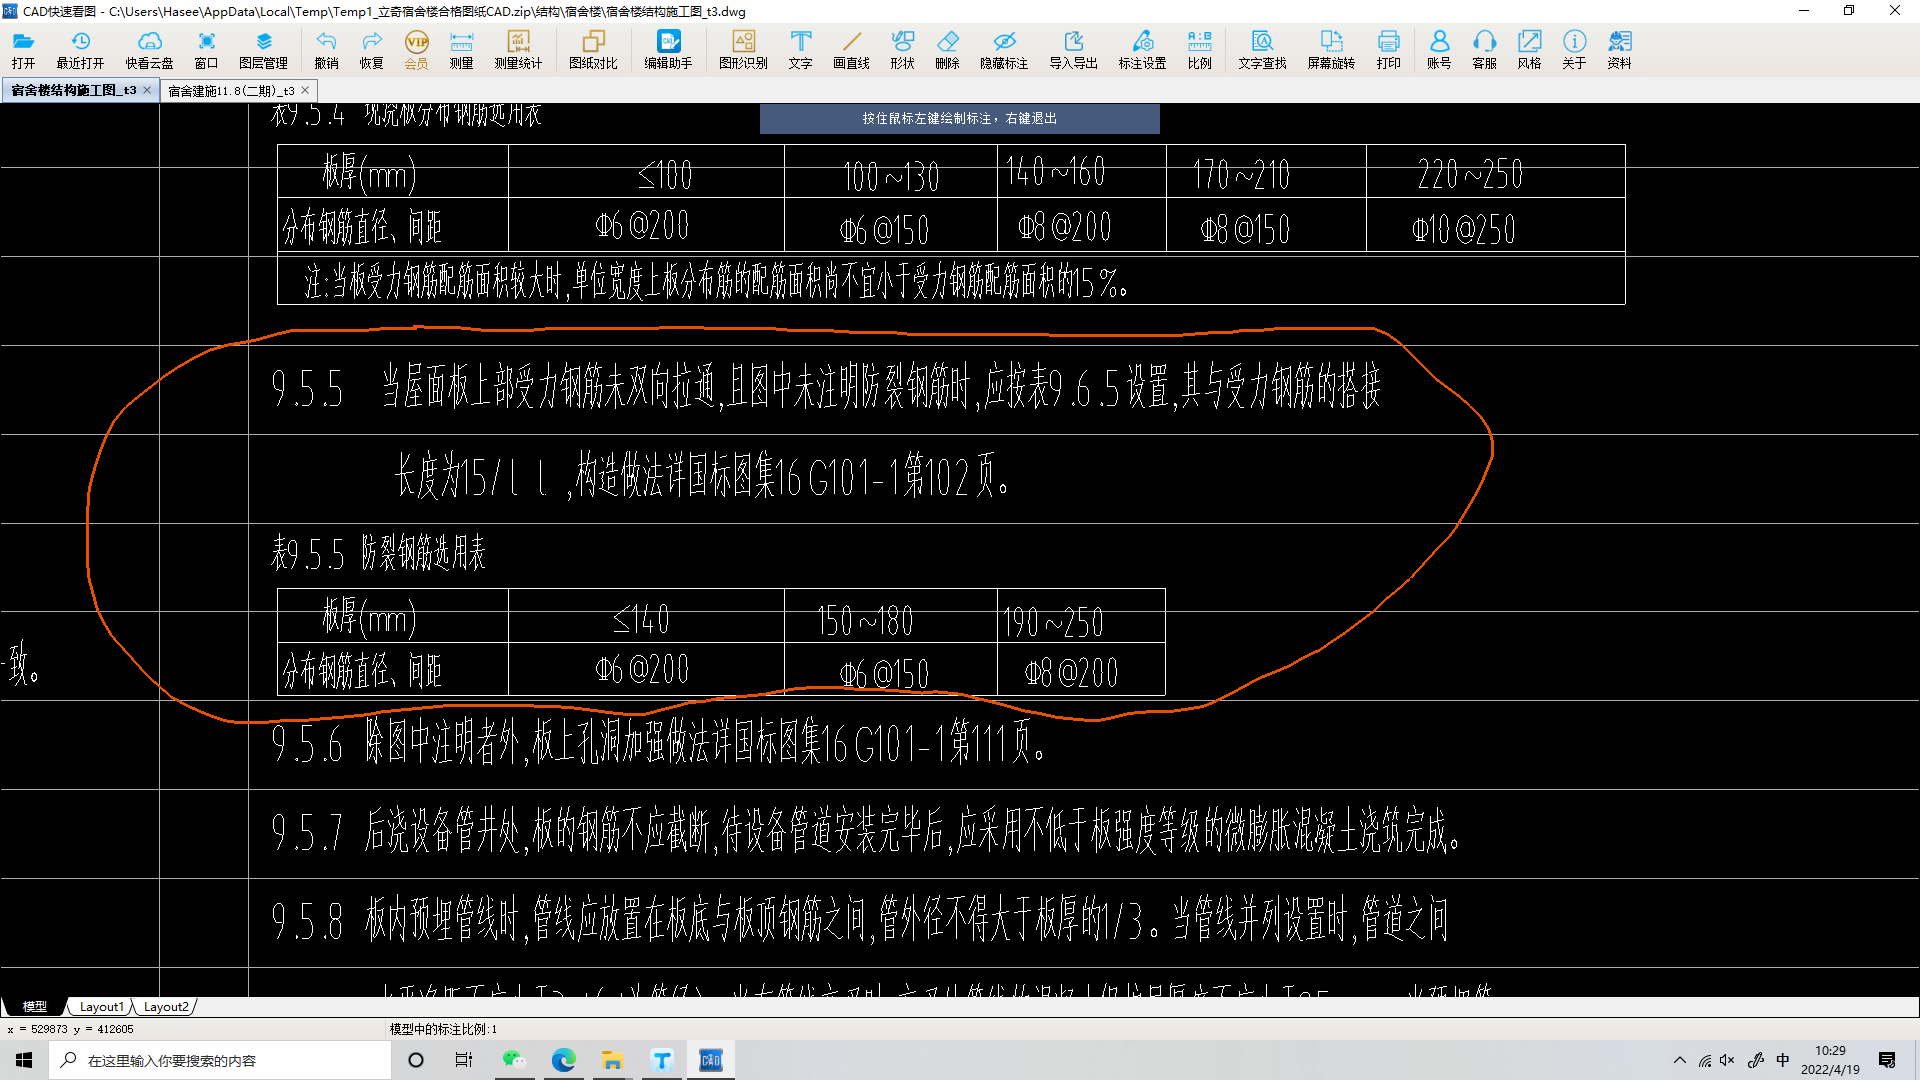1920x1080 pixels.
Task: Open File Explorer from taskbar
Action: [x=612, y=1060]
